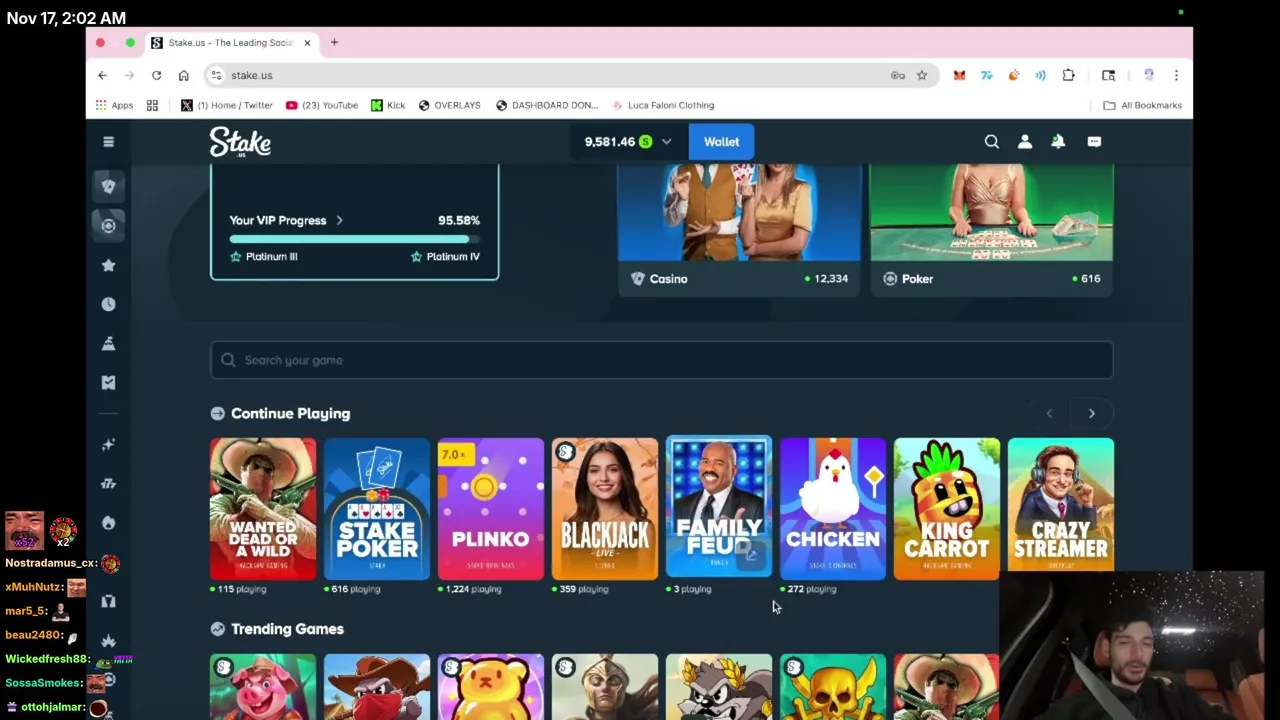The width and height of the screenshot is (1280, 720).
Task: Open the YouTube bookmark
Action: (322, 105)
